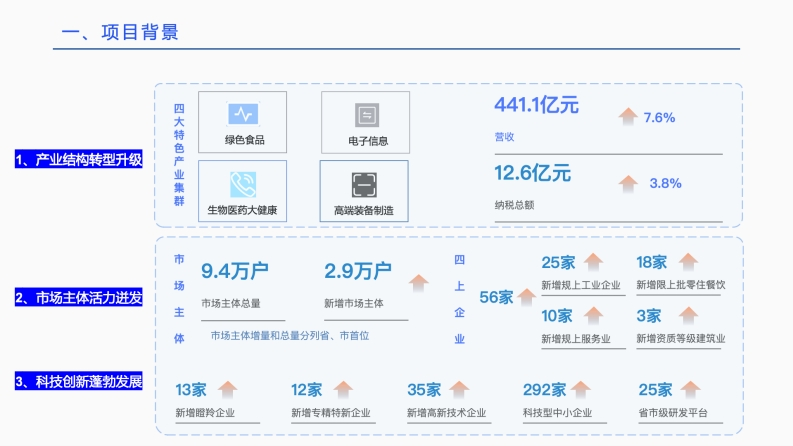Click the 高端装备制造 card label

(364, 210)
